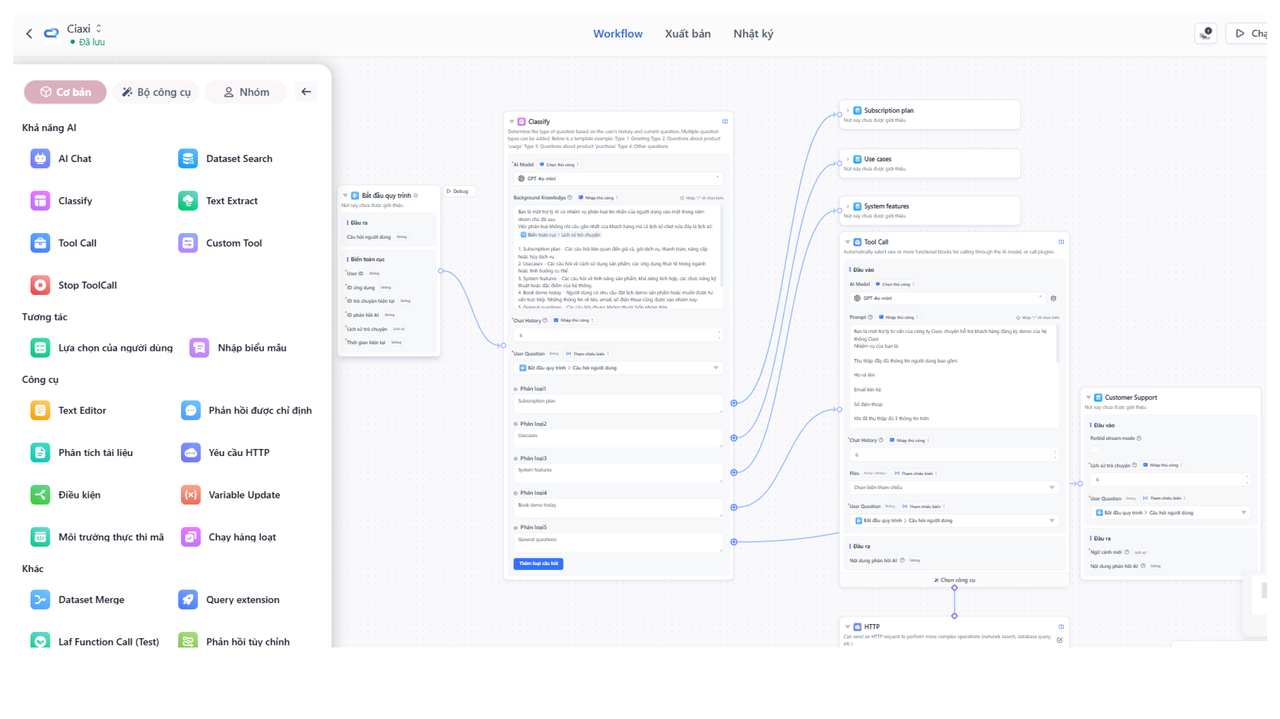Toggle the Forbid stream mode switch
The image size is (1280, 719).
1097,449
